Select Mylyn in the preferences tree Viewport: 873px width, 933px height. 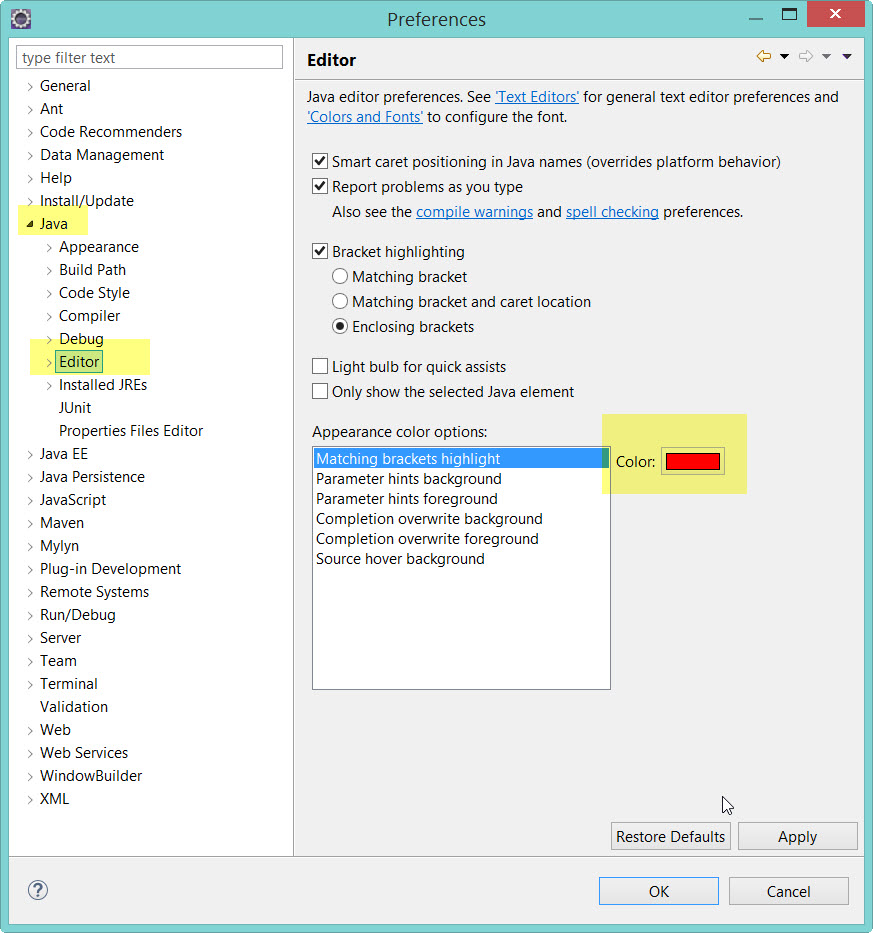click(x=59, y=546)
